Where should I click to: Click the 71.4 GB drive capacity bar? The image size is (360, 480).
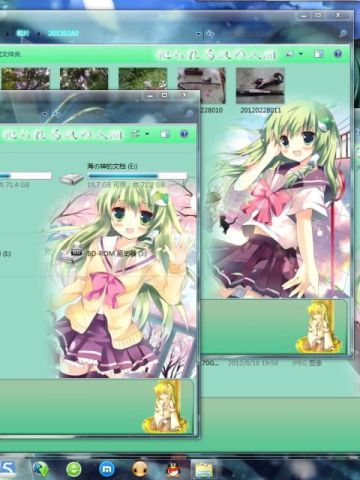click(x=26, y=176)
